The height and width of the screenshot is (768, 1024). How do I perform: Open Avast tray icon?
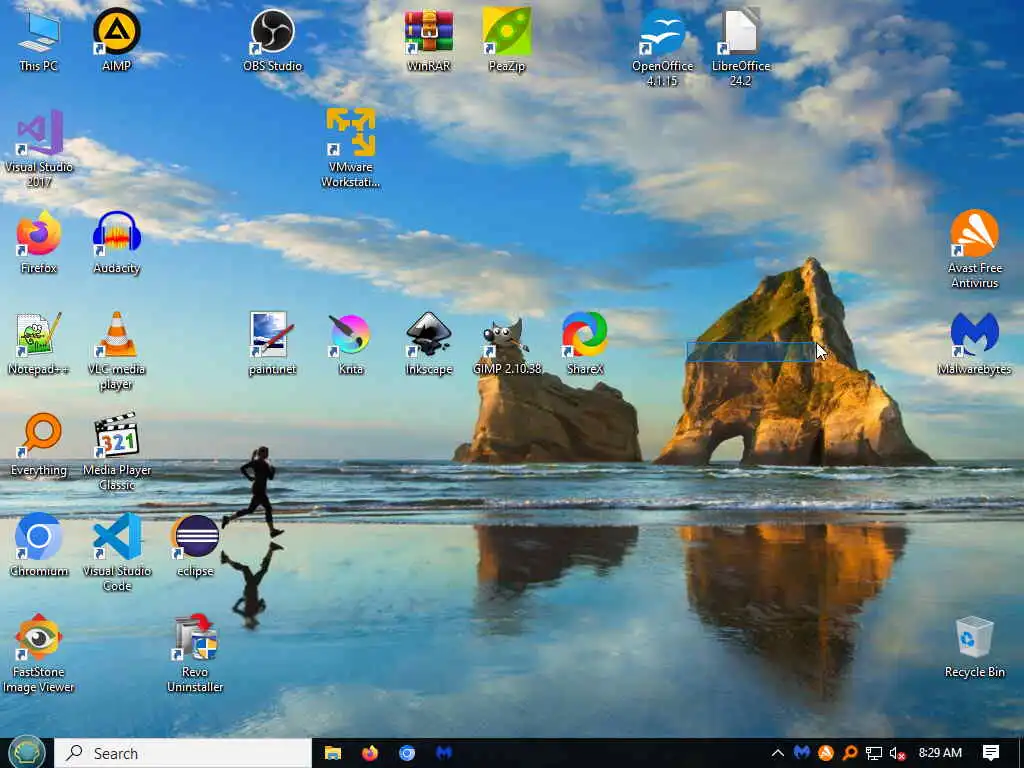[x=826, y=753]
